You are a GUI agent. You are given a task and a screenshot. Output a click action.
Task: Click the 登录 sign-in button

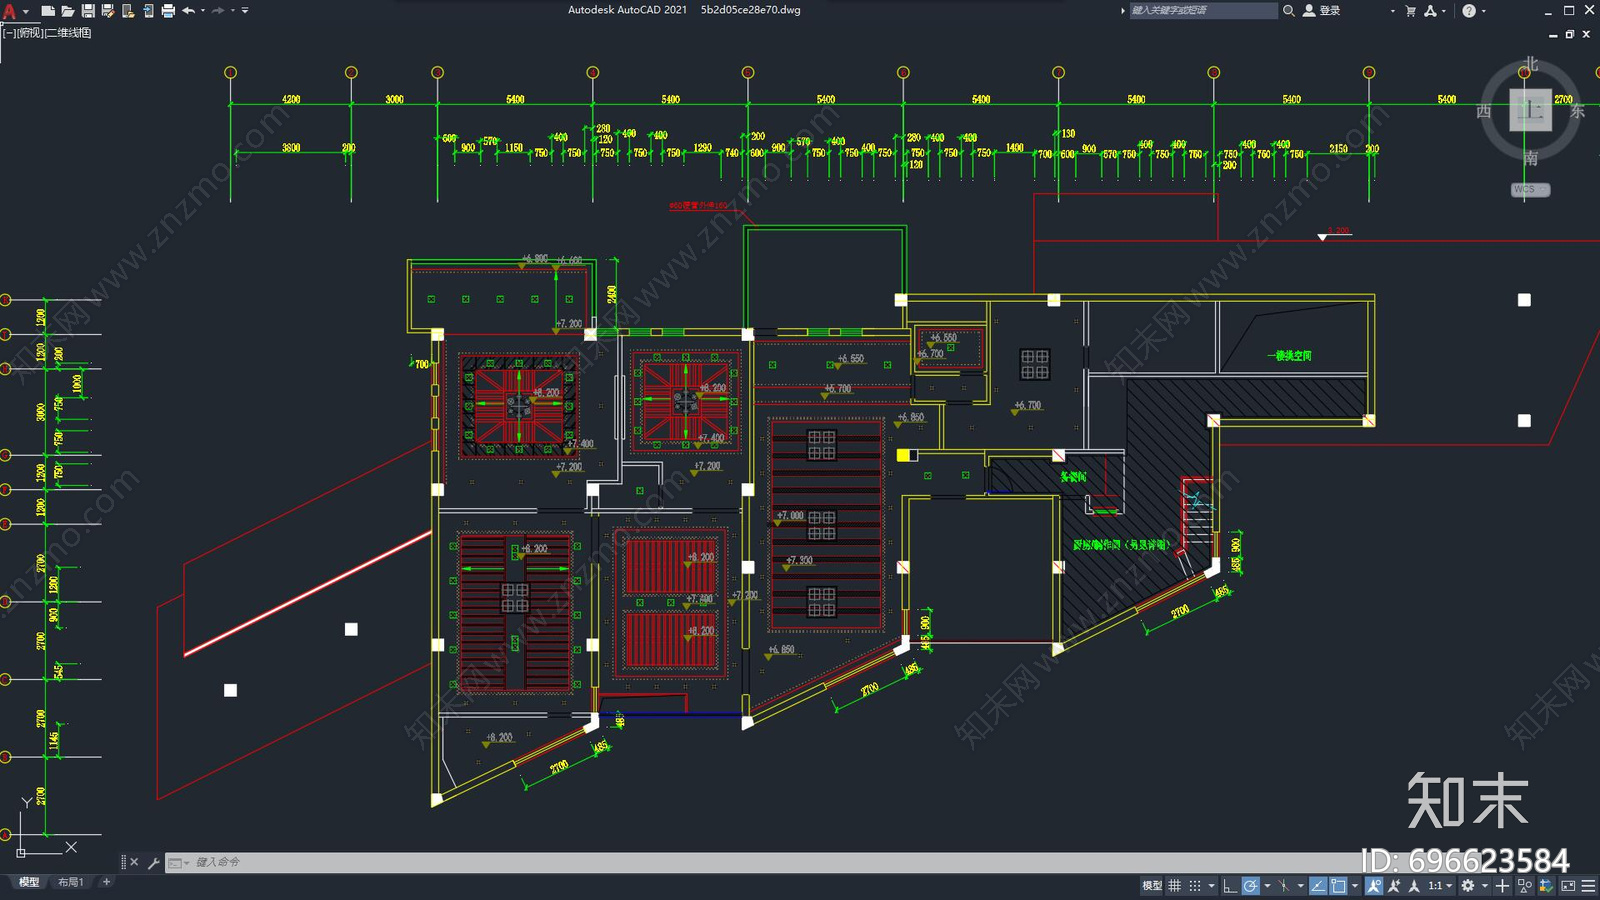(x=1321, y=11)
